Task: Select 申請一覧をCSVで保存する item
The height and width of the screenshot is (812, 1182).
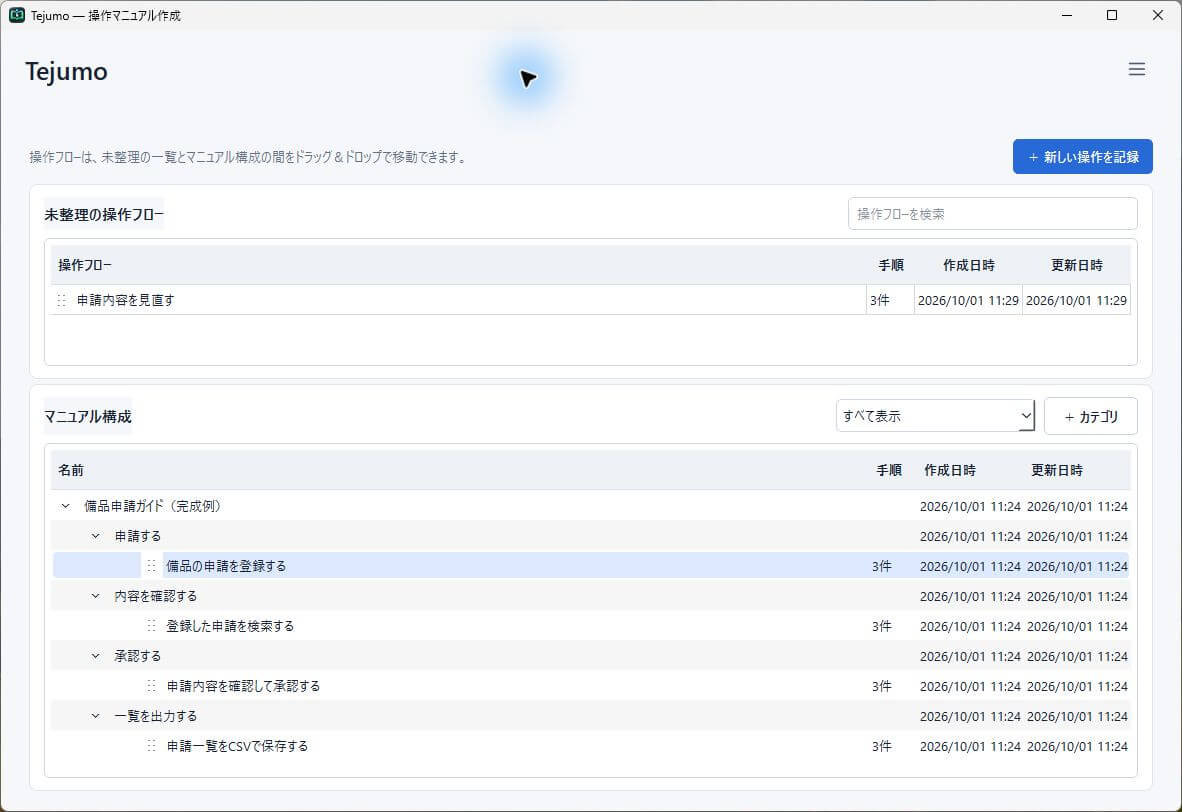Action: 590,746
